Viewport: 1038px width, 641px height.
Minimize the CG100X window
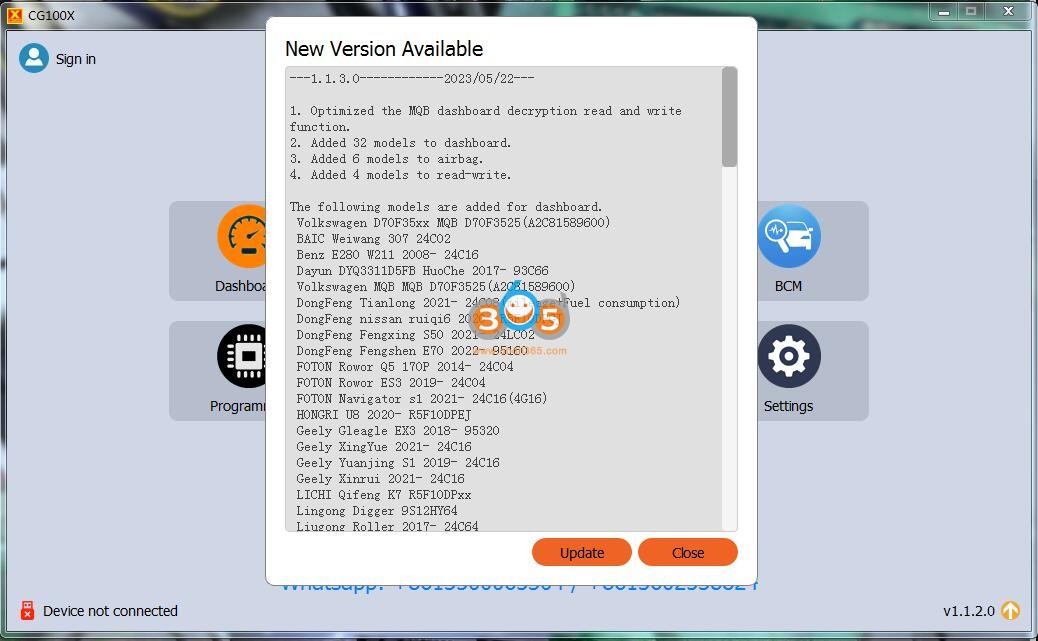943,11
